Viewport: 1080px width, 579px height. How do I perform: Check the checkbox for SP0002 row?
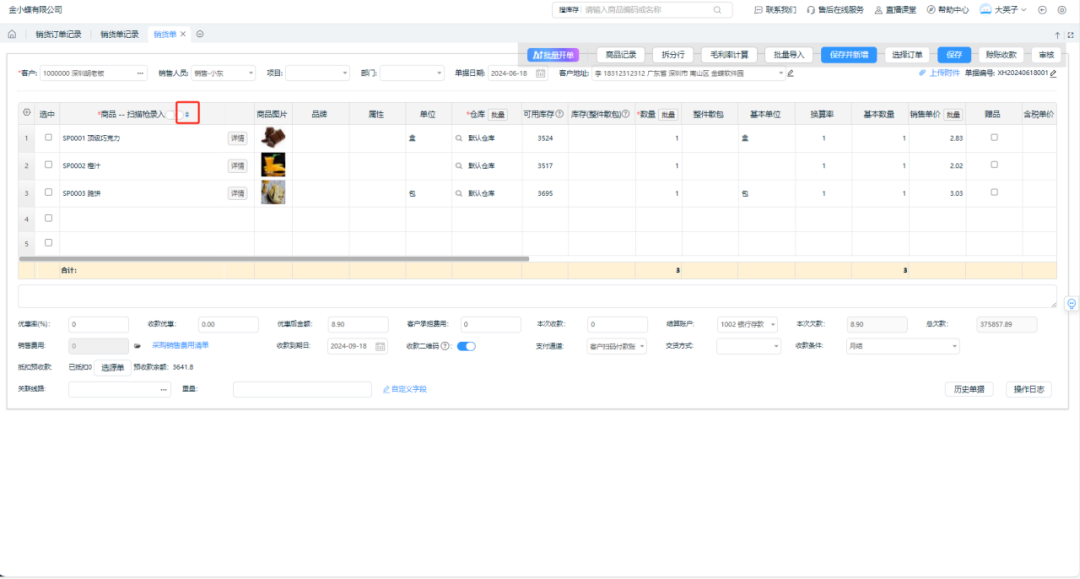[x=48, y=165]
